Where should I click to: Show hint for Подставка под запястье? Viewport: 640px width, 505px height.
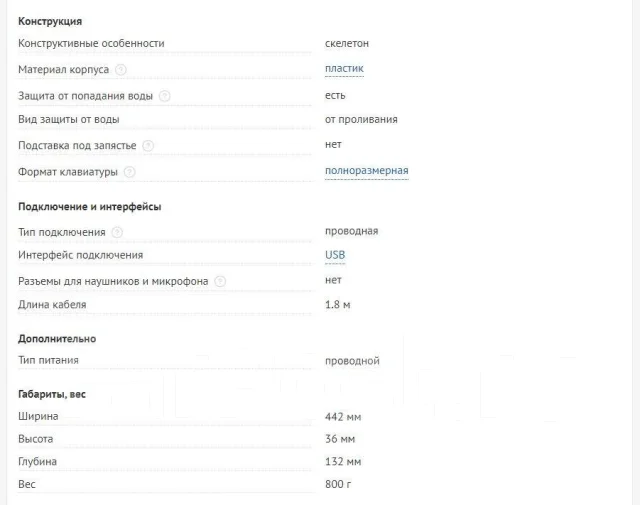pyautogui.click(x=148, y=146)
